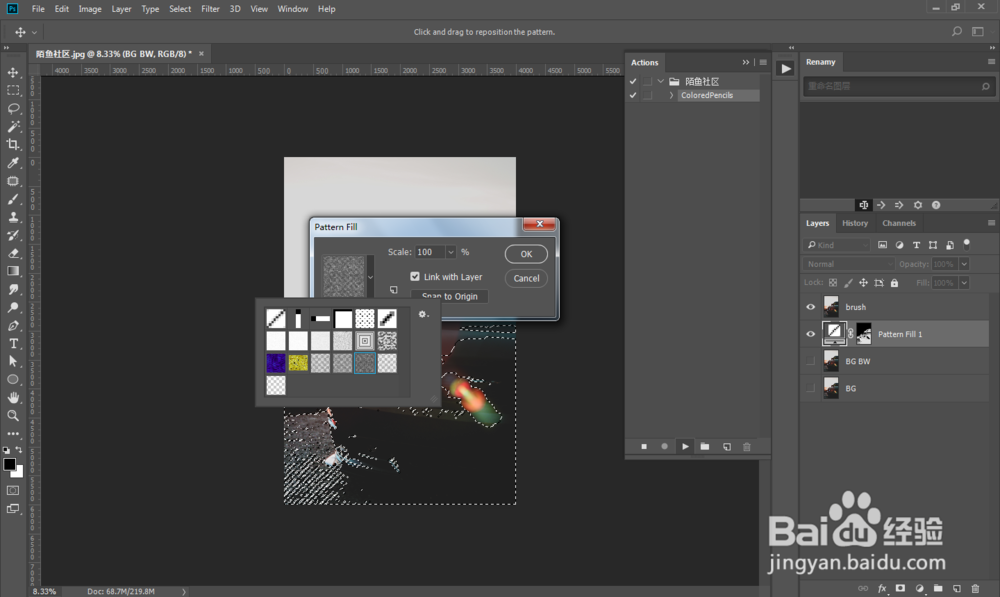Select the Hand tool
This screenshot has width=1000, height=597.
point(13,397)
